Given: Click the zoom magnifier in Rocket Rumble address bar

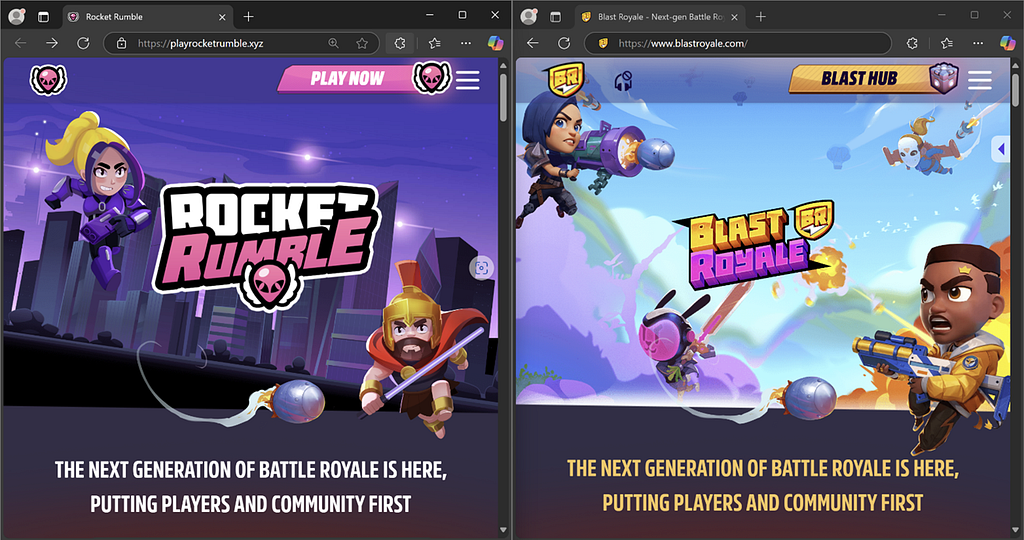Looking at the screenshot, I should coord(334,43).
